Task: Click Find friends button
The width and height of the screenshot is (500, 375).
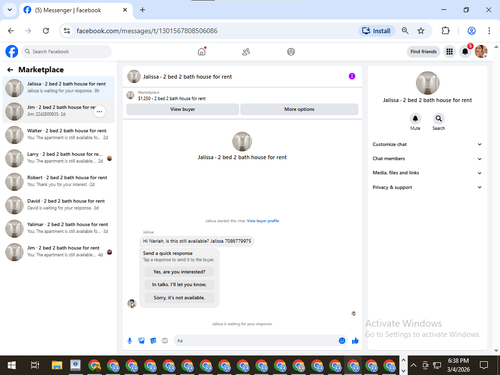Action: [x=423, y=52]
